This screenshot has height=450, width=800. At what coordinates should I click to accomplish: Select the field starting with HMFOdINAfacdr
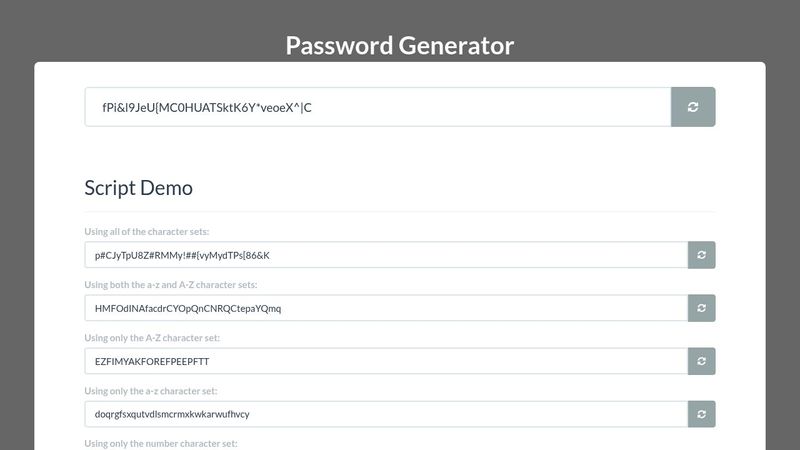coord(386,308)
